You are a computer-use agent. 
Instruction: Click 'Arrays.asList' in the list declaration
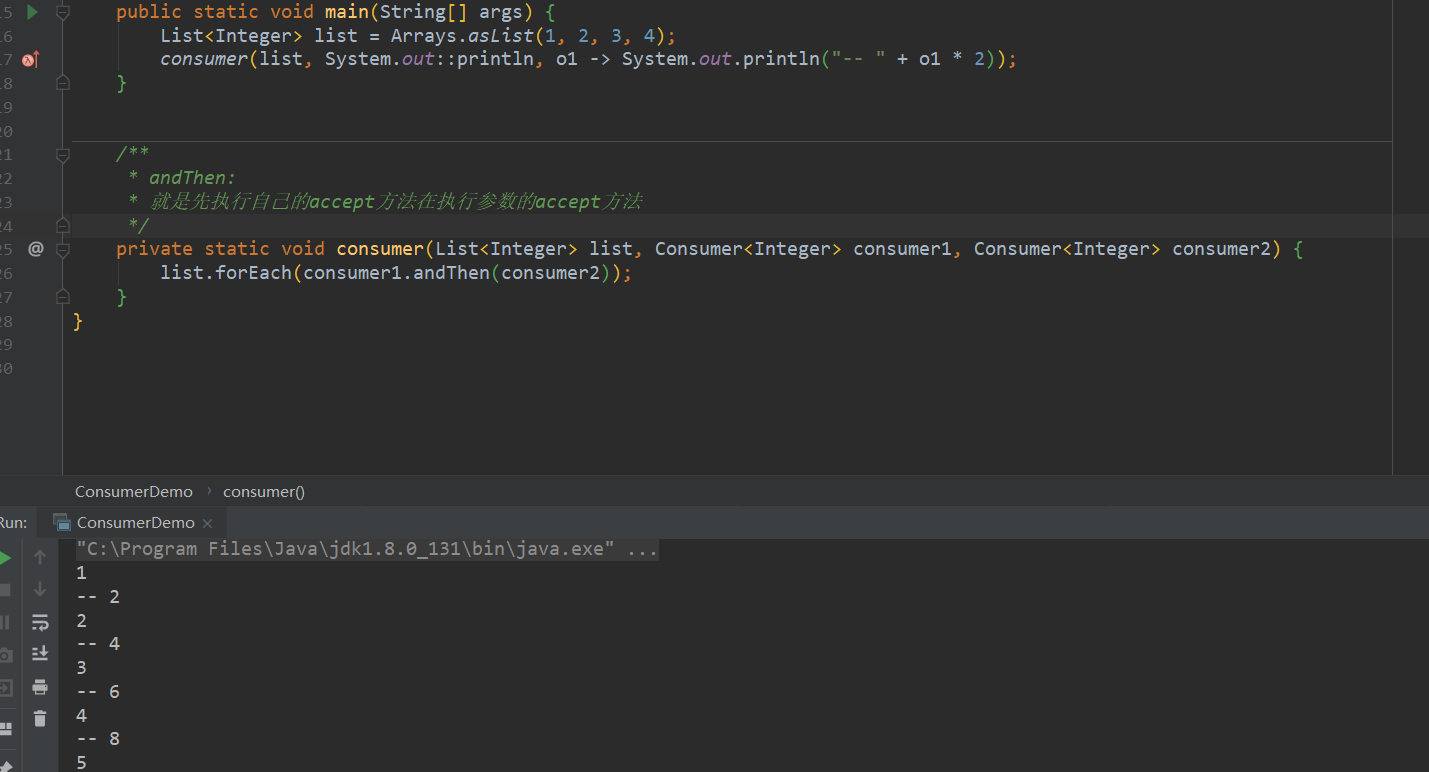462,36
